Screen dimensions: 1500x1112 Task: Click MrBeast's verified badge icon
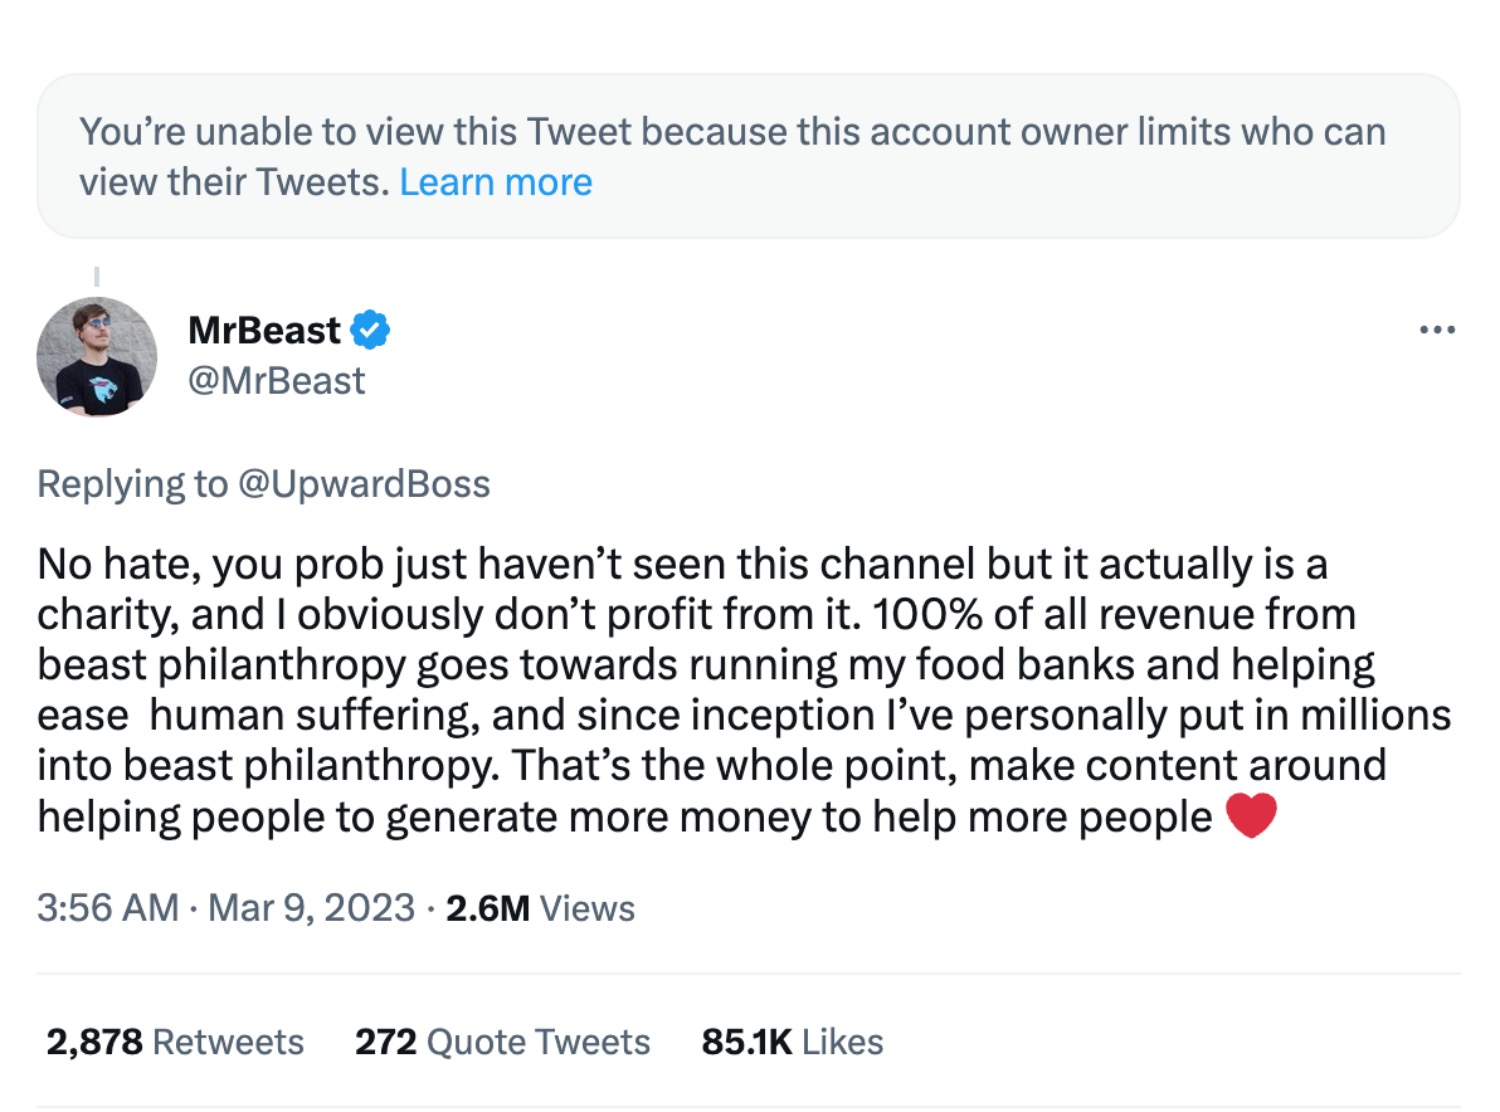click(370, 330)
